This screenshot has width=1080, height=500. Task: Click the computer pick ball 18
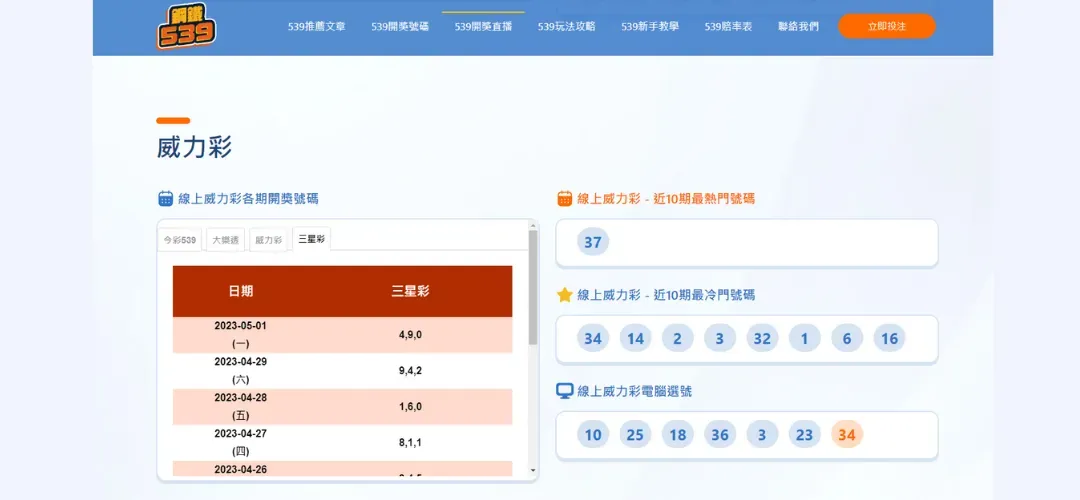point(678,435)
